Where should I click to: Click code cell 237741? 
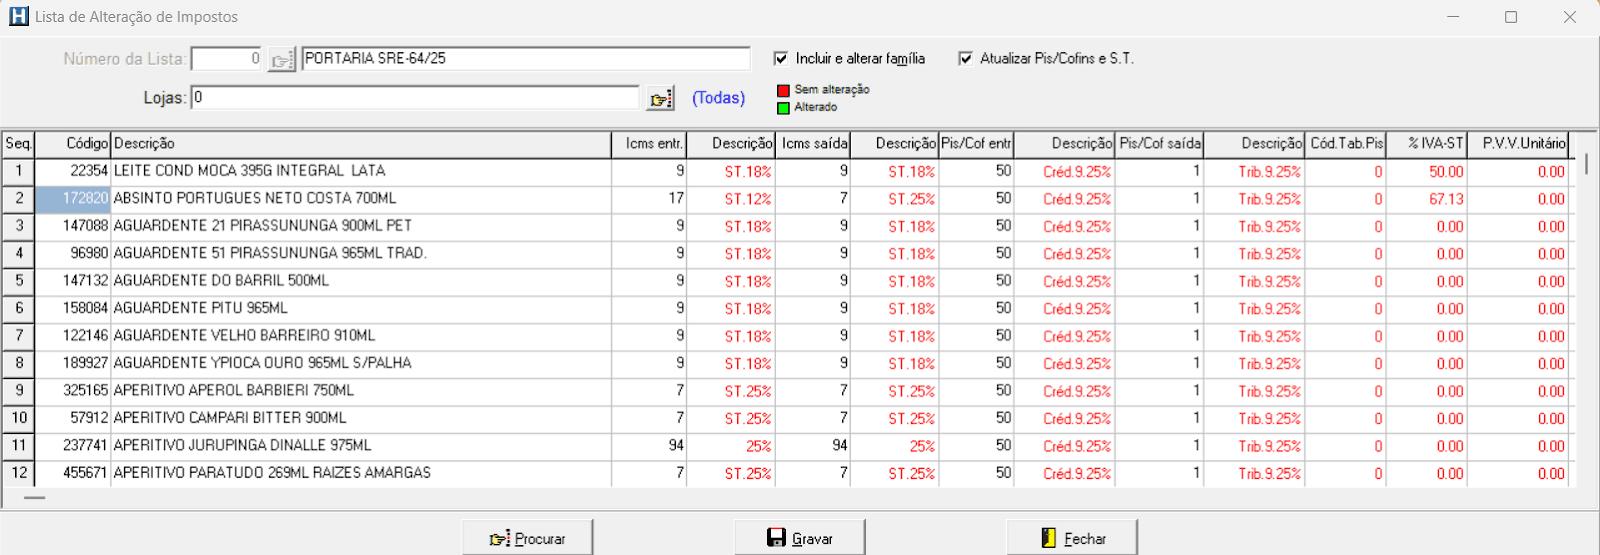(73, 446)
